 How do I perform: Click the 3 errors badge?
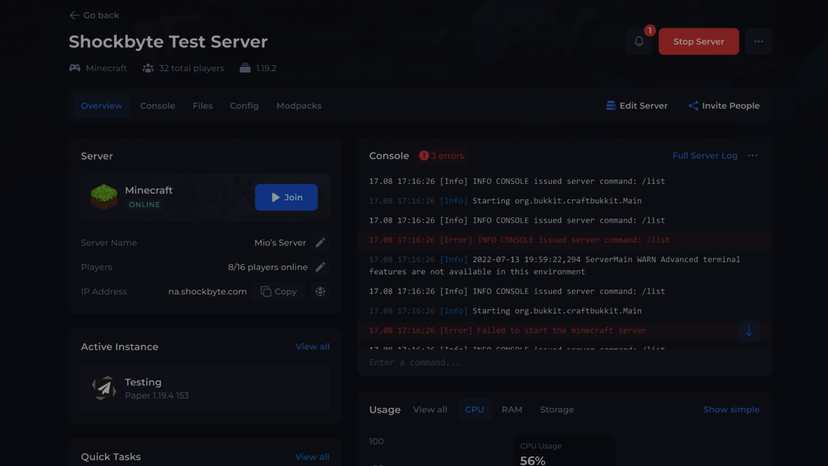(x=441, y=156)
